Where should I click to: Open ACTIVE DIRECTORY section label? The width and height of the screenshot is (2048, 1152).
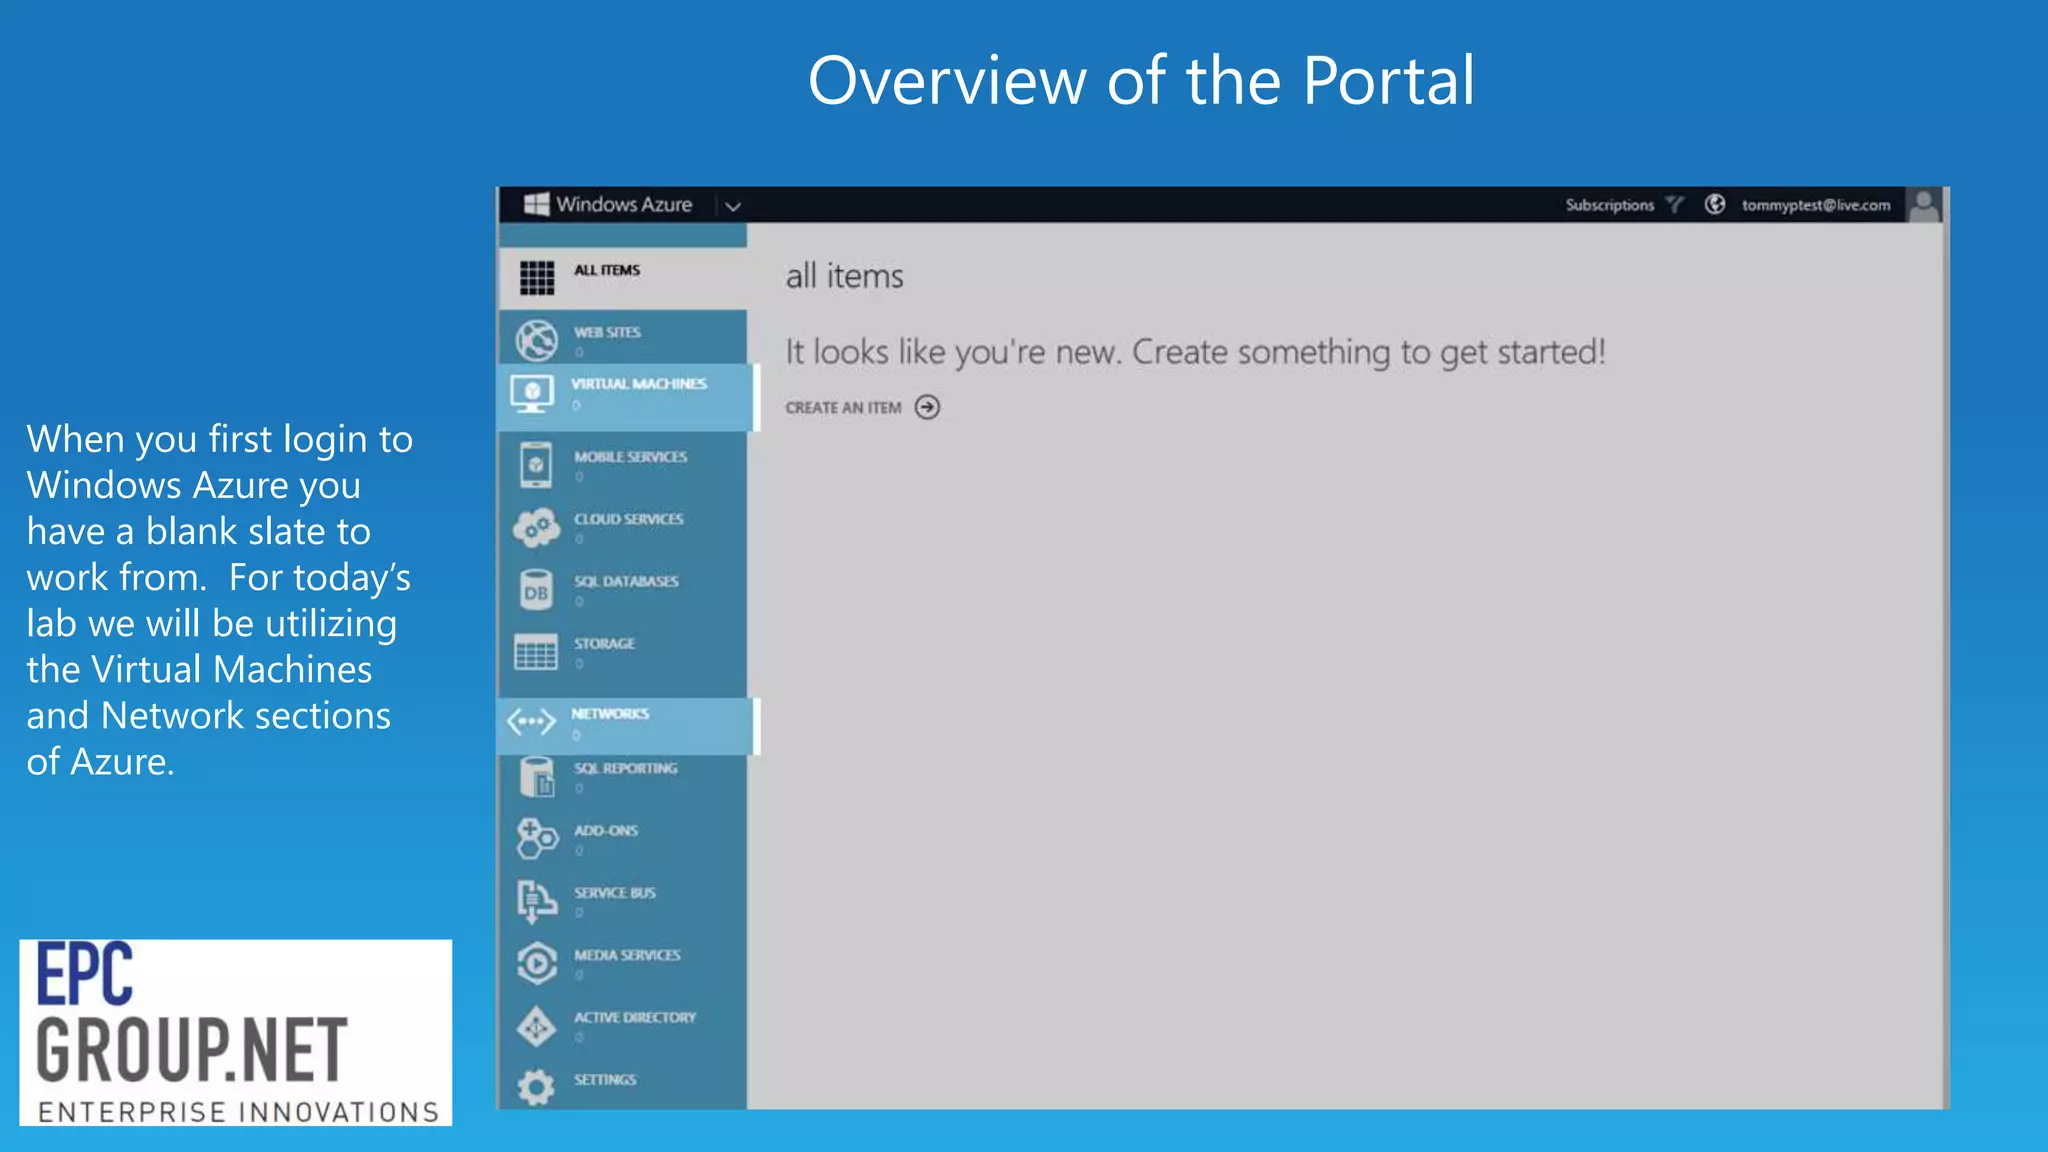tap(635, 1017)
